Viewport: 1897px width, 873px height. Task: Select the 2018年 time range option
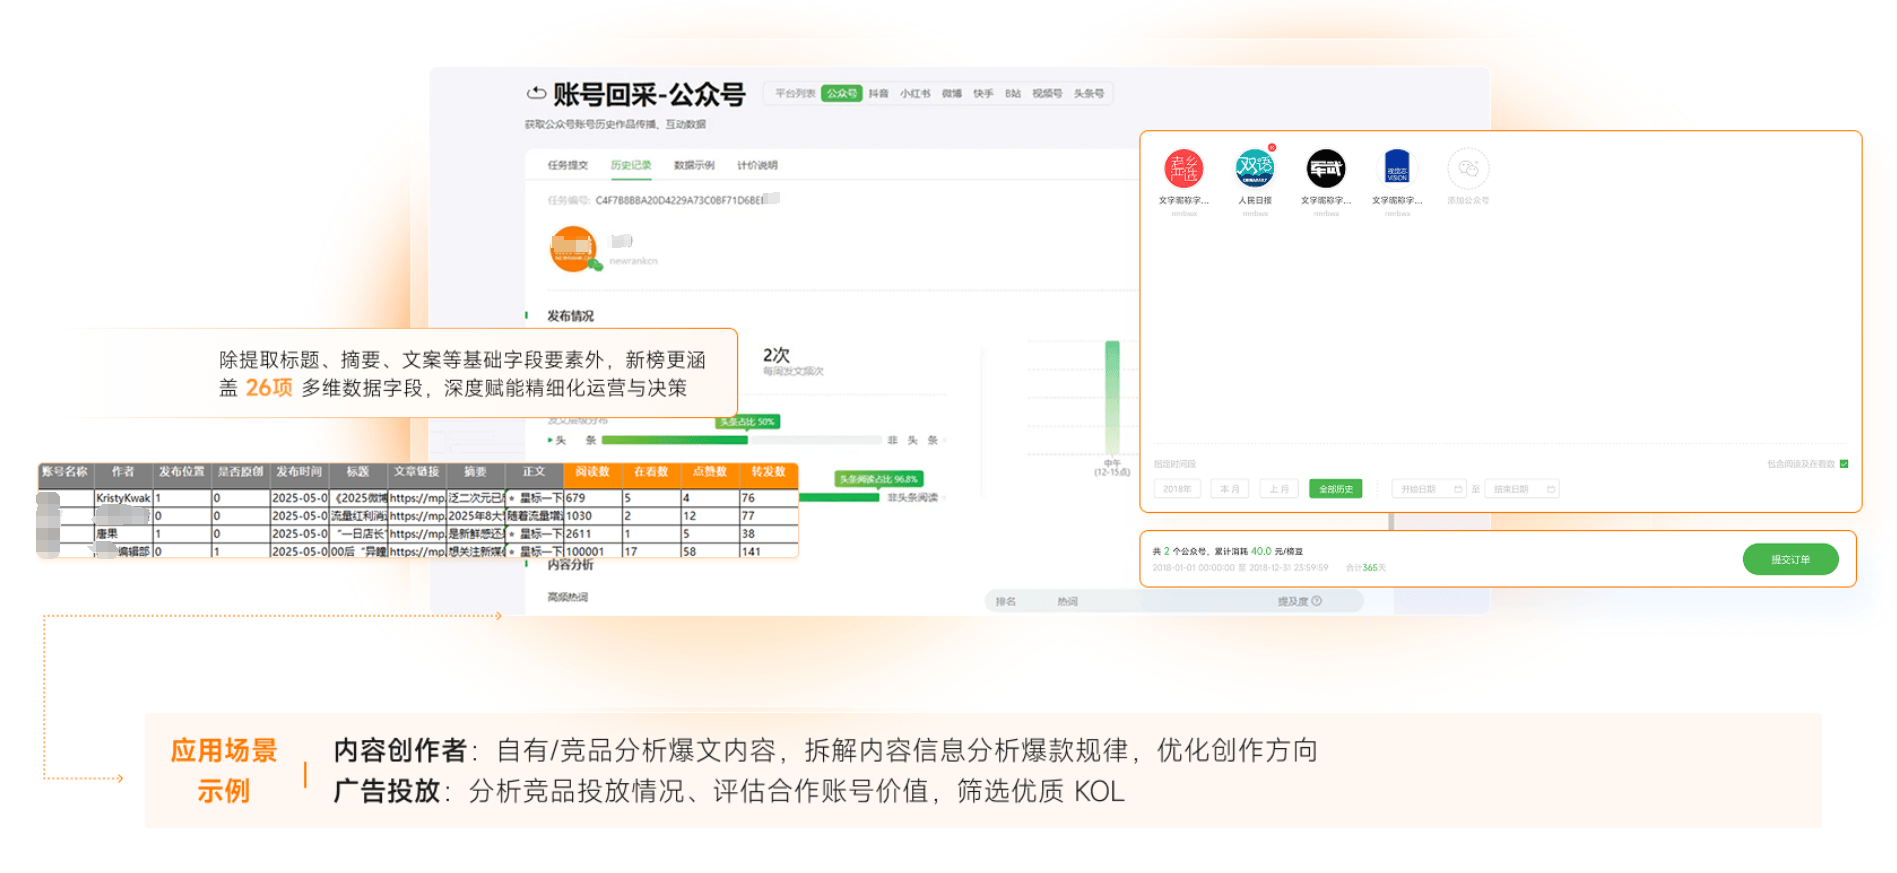click(1177, 489)
